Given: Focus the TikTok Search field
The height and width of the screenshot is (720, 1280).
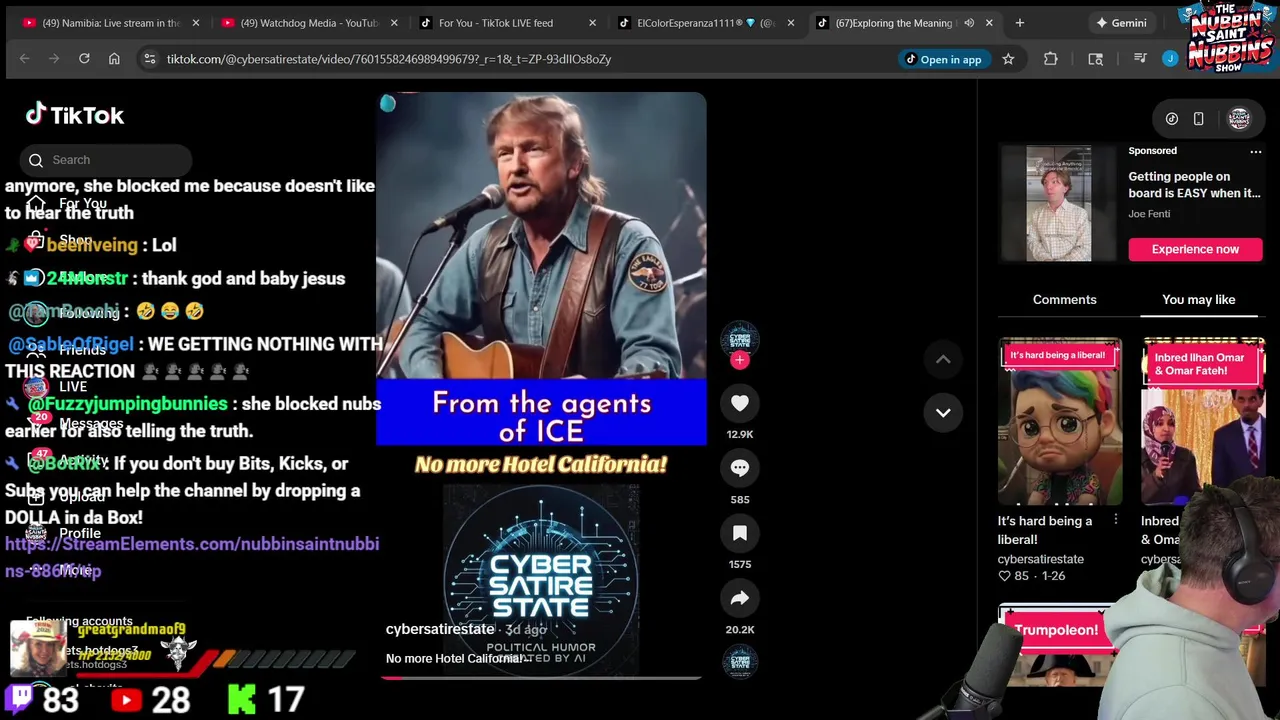Looking at the screenshot, I should (x=105, y=160).
